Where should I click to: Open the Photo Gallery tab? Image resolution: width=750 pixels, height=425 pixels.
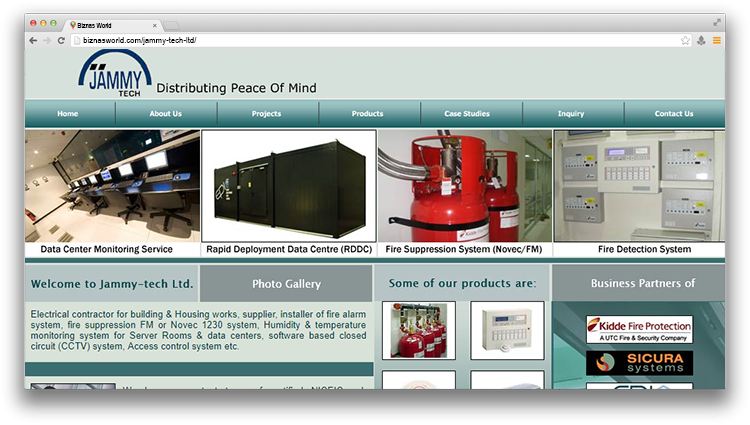point(286,284)
